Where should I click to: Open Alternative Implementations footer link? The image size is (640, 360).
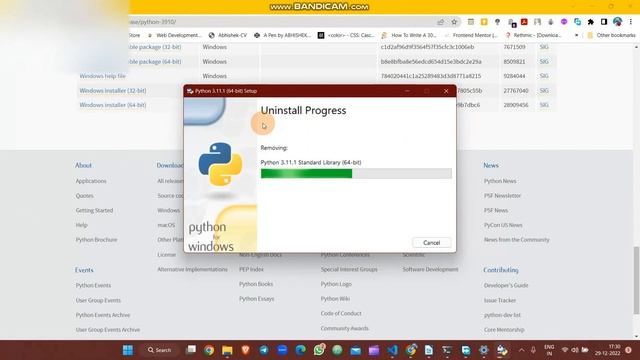192,269
